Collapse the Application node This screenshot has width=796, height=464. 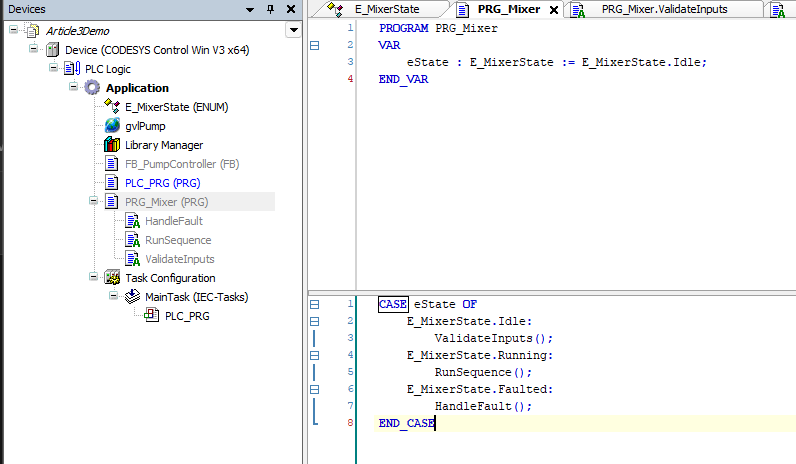[x=74, y=86]
